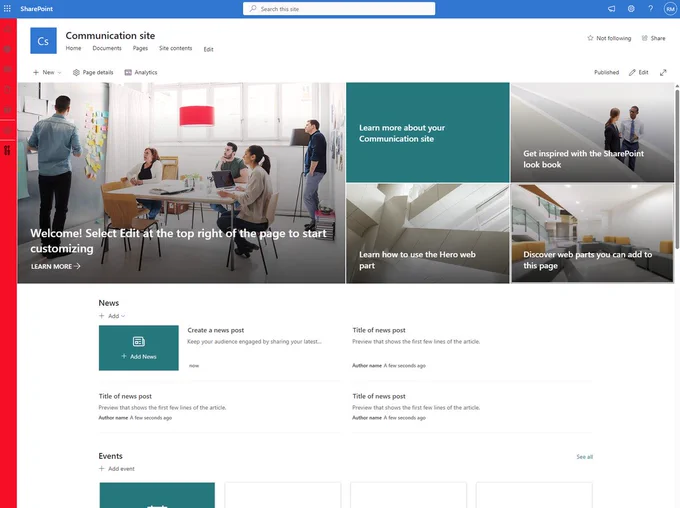Open the welcome hero image tile
The image size is (680, 508).
coord(181,183)
